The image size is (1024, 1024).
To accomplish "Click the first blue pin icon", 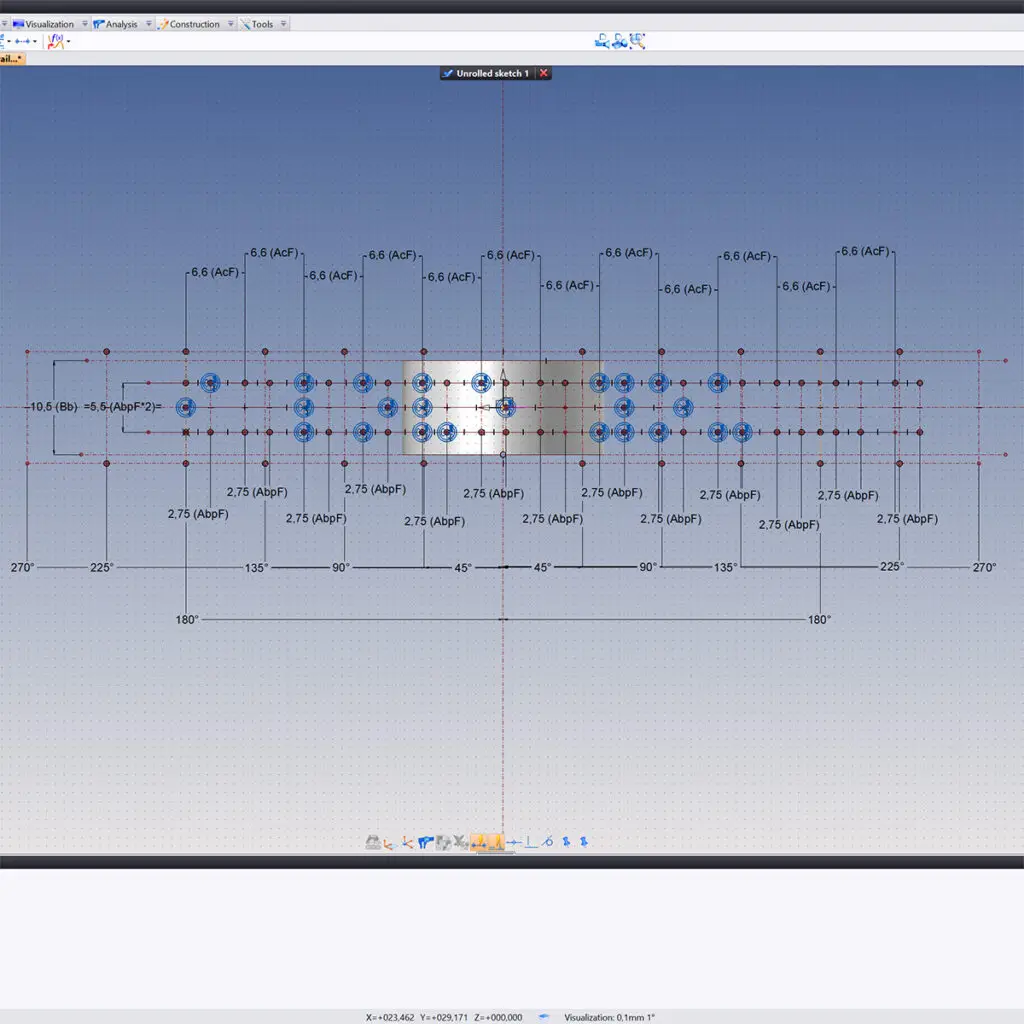I will (x=566, y=842).
